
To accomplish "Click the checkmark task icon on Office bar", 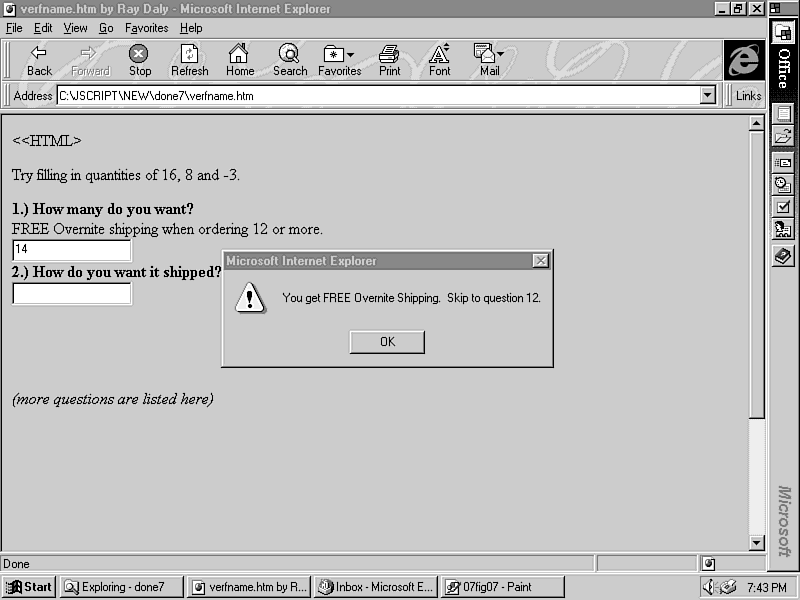I will [x=783, y=207].
